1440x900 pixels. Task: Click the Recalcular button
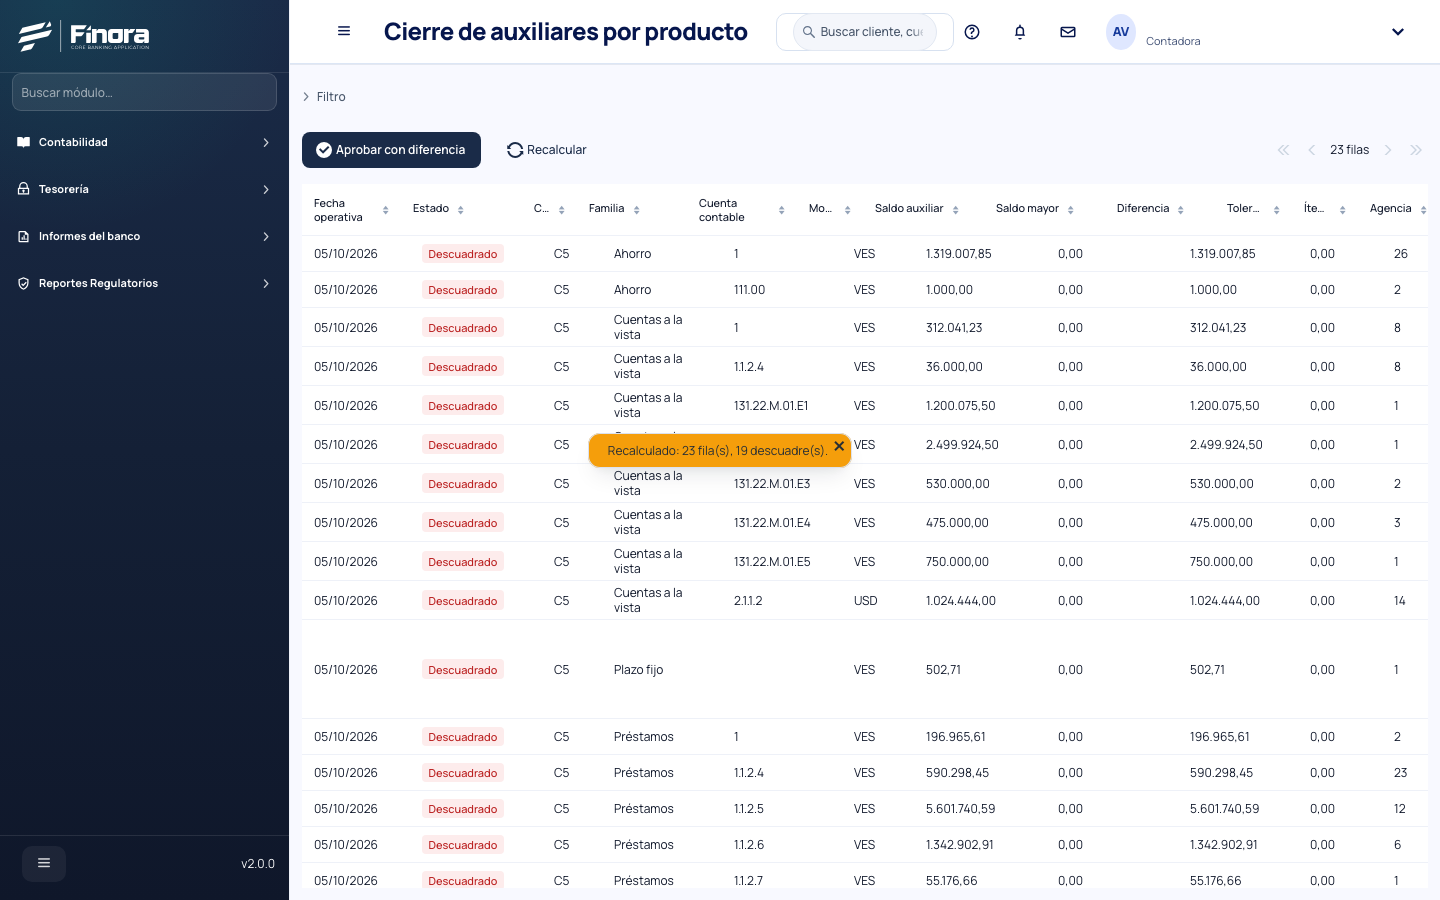tap(547, 150)
